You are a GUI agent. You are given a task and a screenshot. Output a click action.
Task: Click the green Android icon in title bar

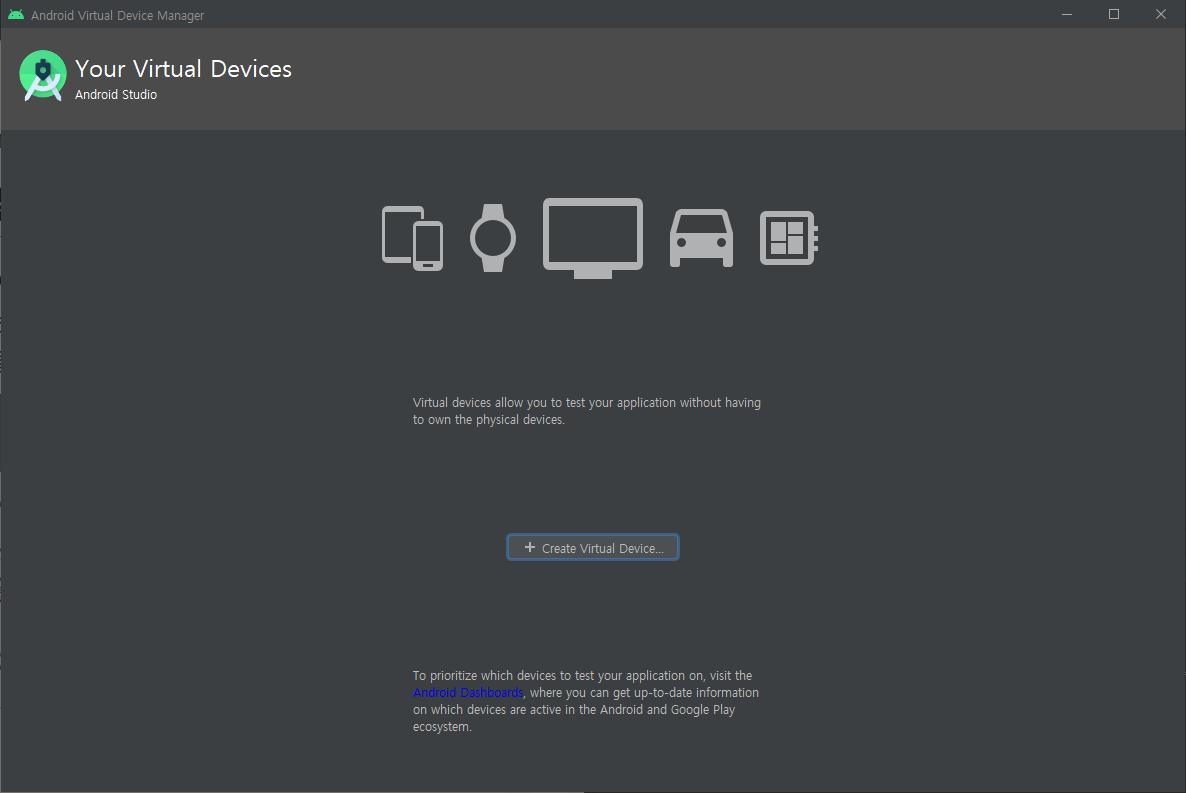click(16, 14)
